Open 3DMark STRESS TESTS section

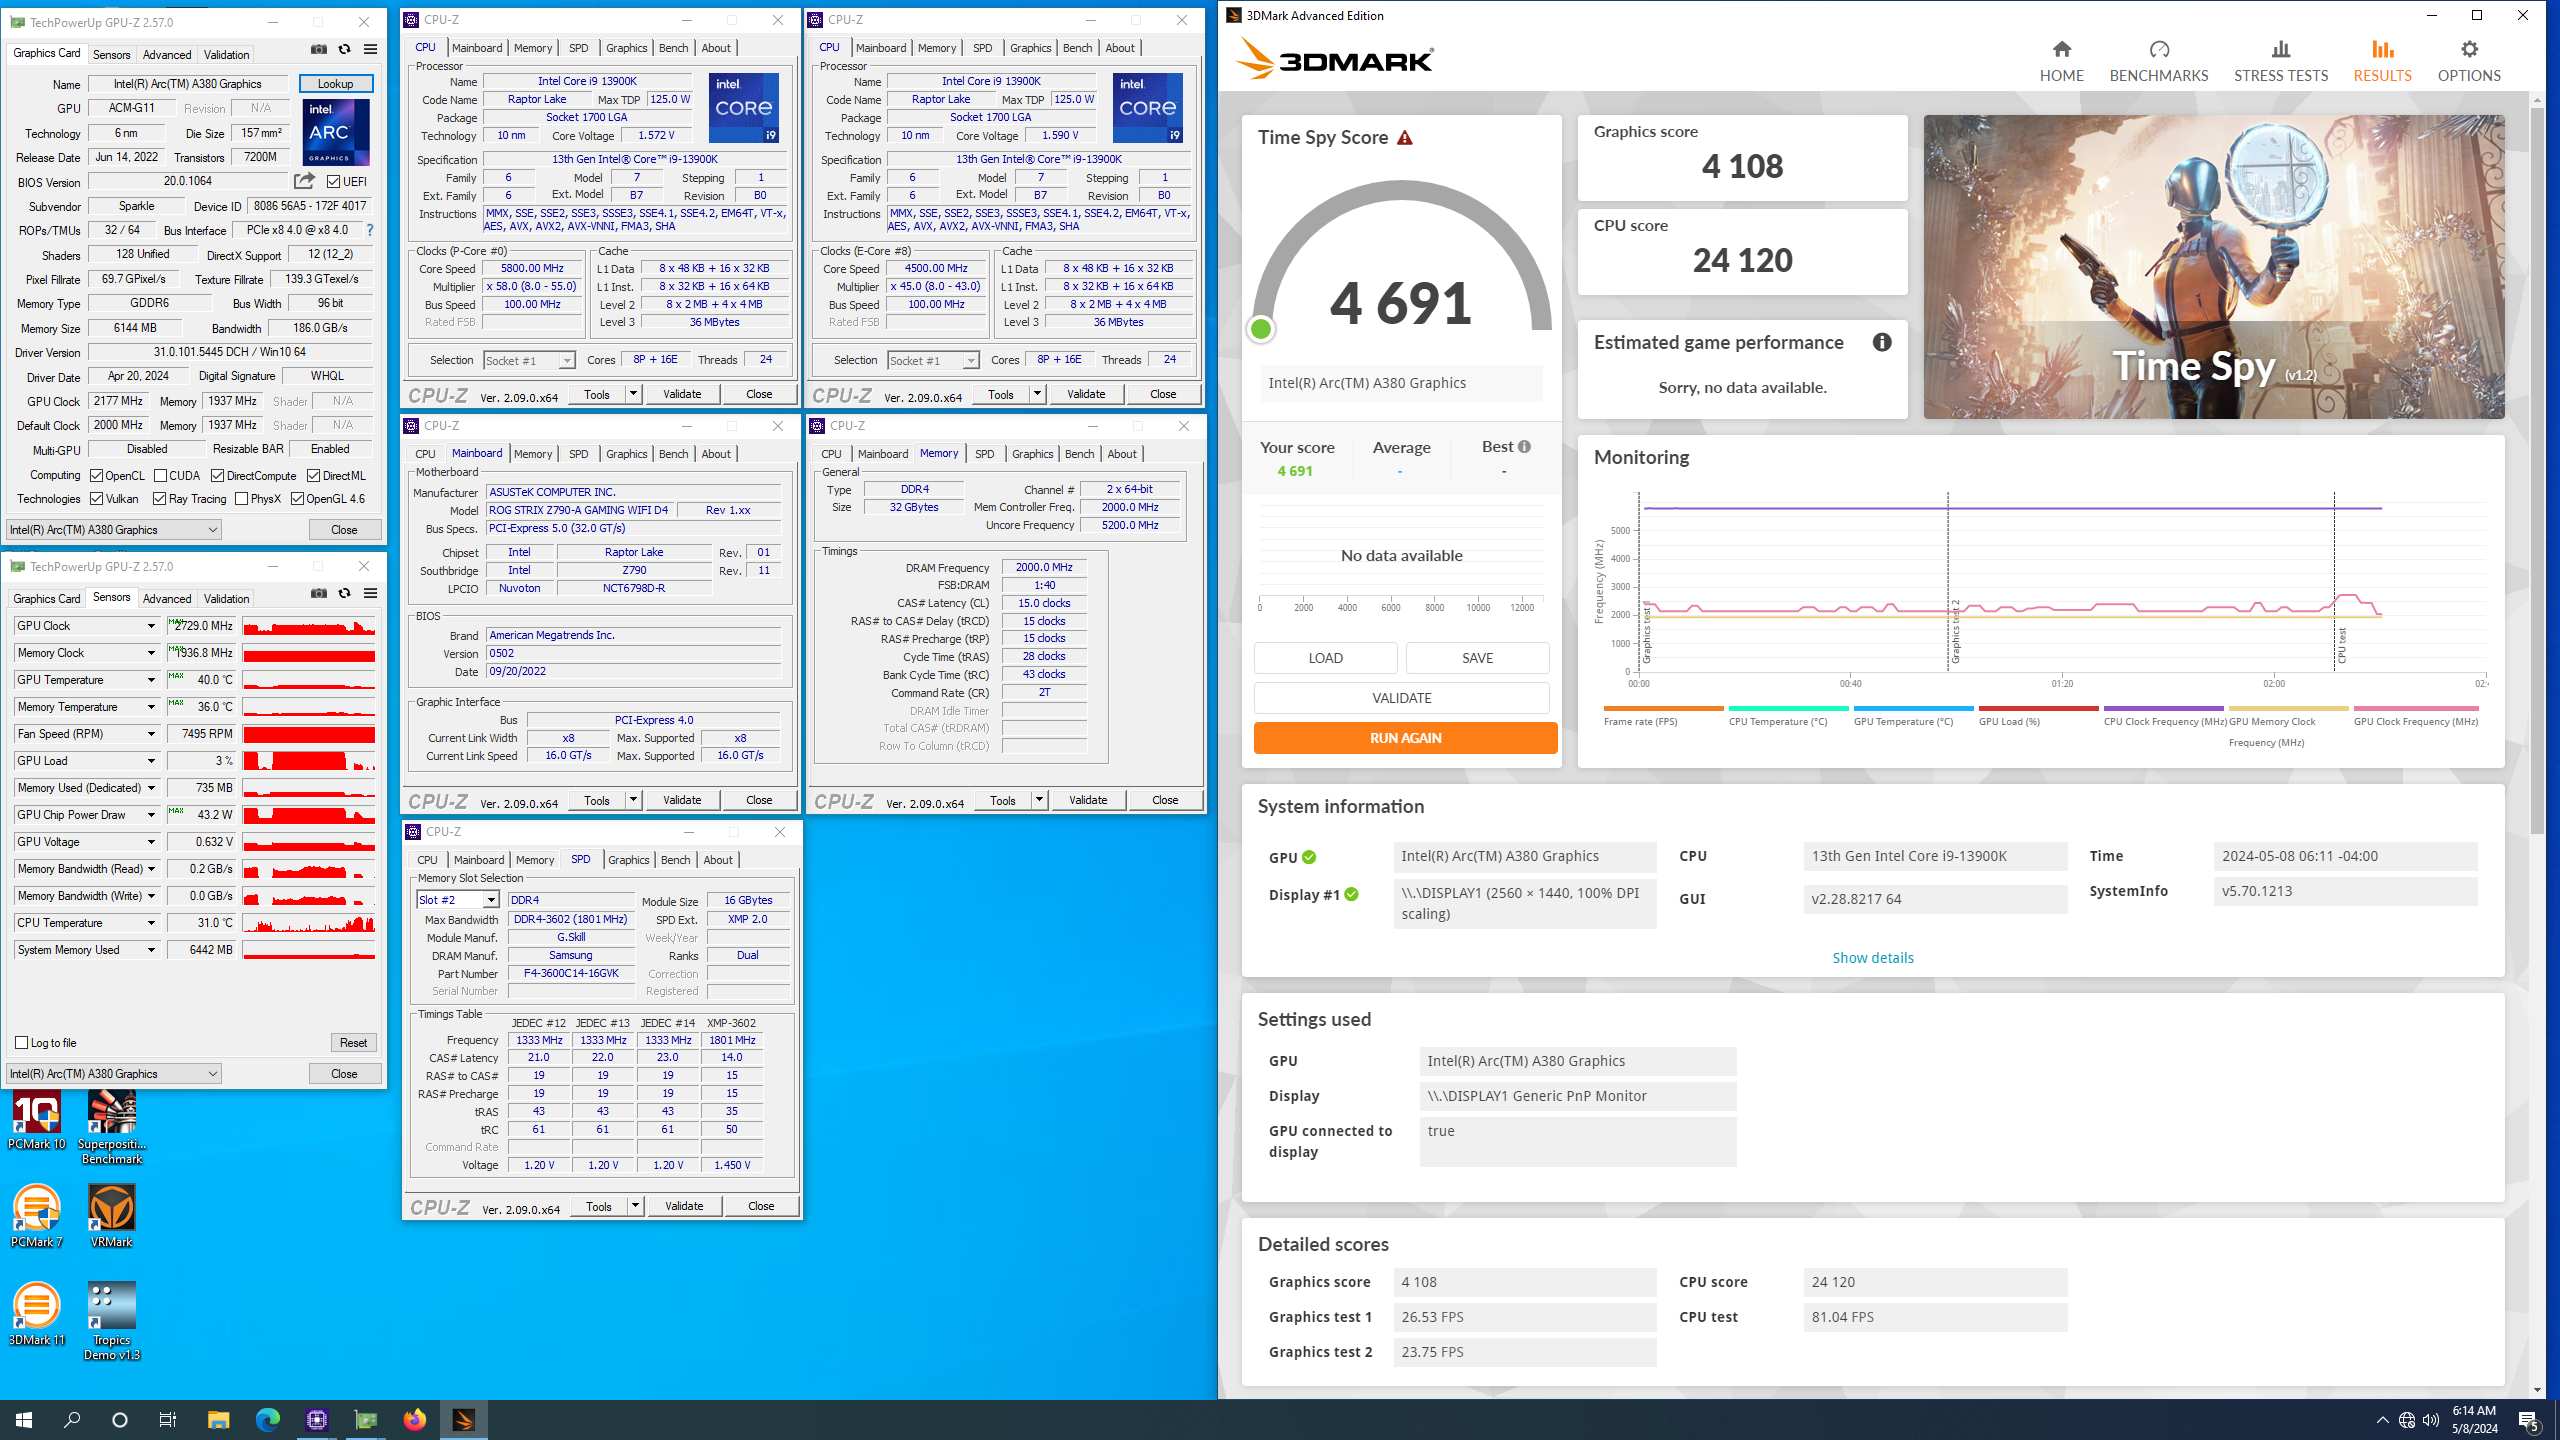(2281, 61)
